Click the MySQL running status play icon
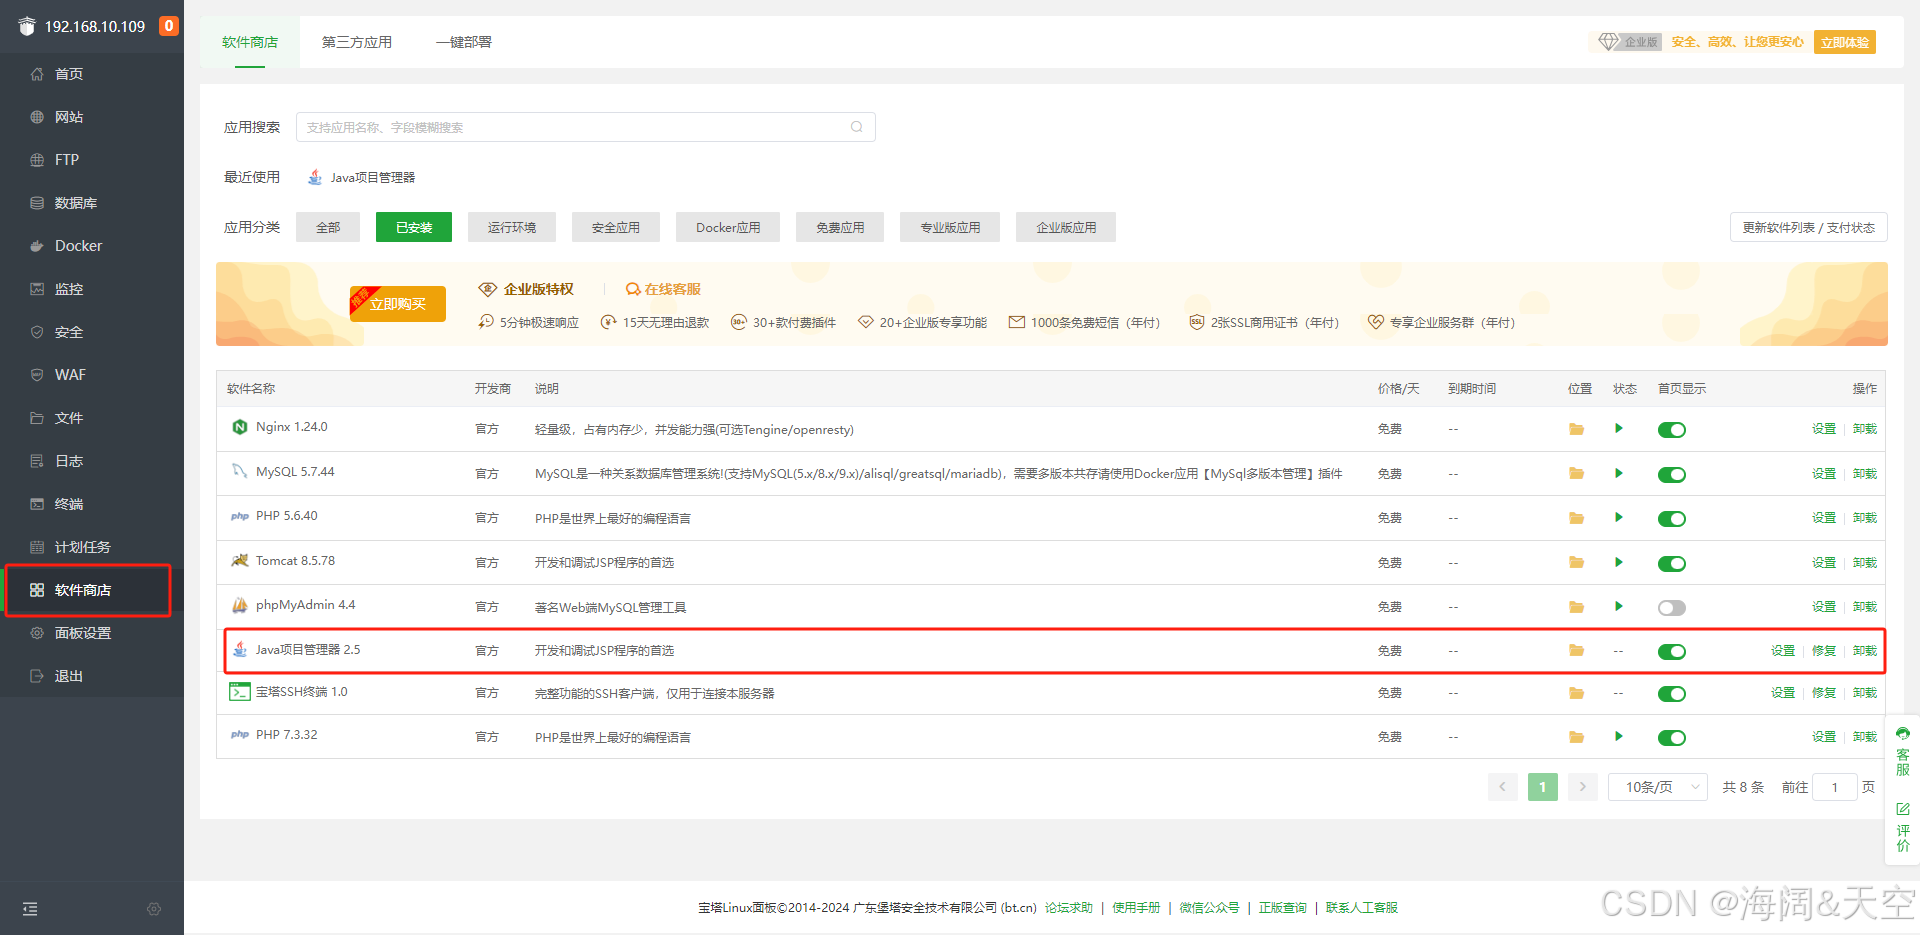This screenshot has width=1920, height=935. click(x=1619, y=474)
